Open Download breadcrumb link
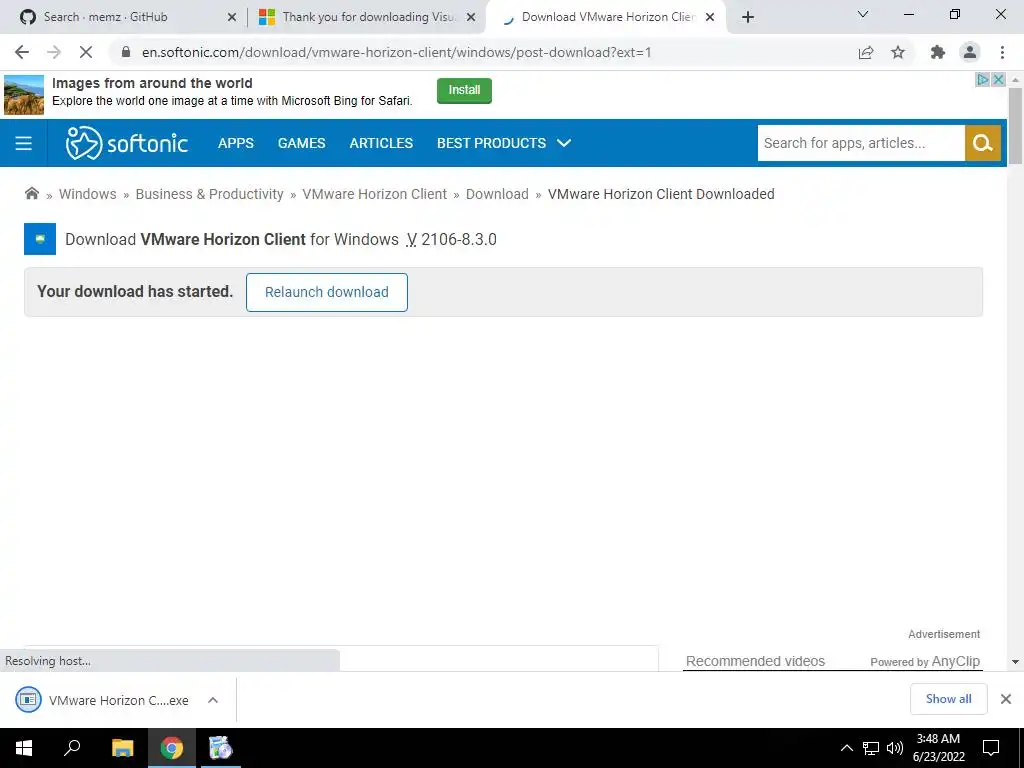1024x768 pixels. point(497,194)
